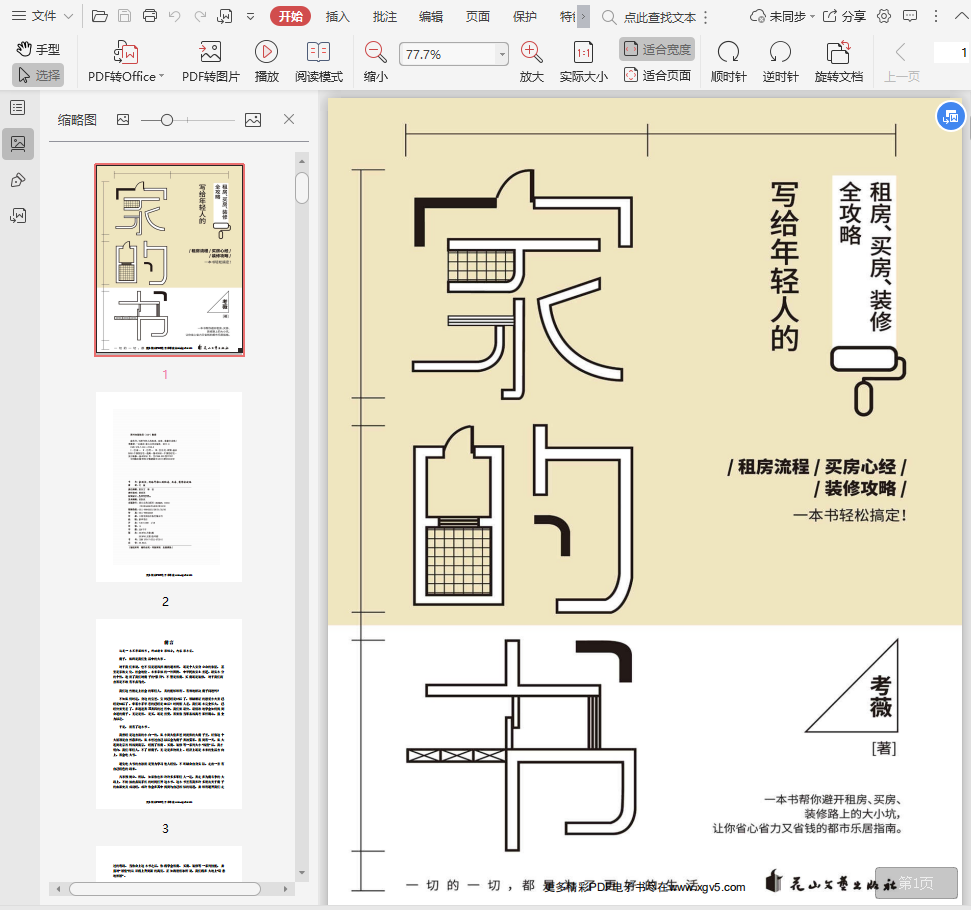
Task: Click the 分享 share button
Action: coord(844,16)
